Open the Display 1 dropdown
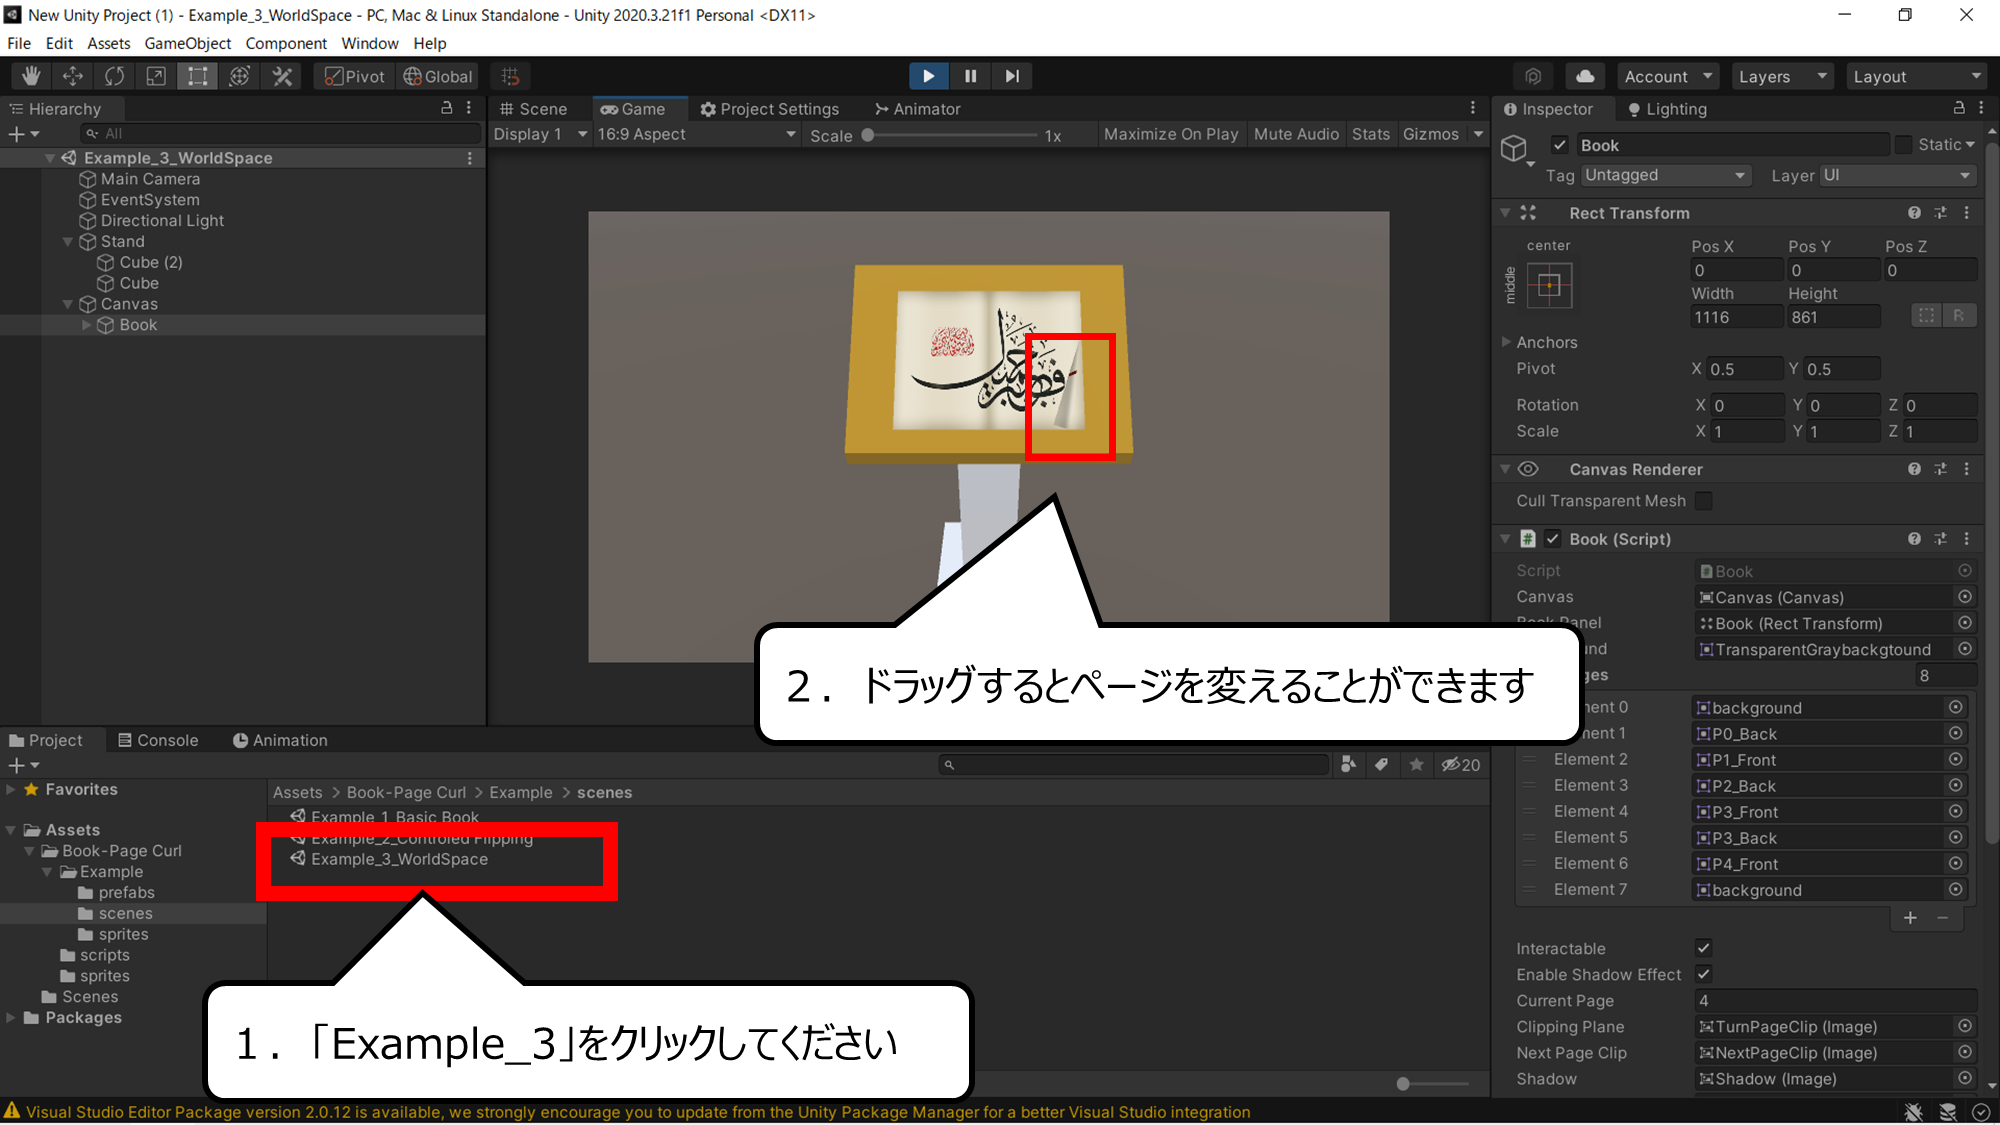Image resolution: width=2000 pixels, height=1125 pixels. 540,134
